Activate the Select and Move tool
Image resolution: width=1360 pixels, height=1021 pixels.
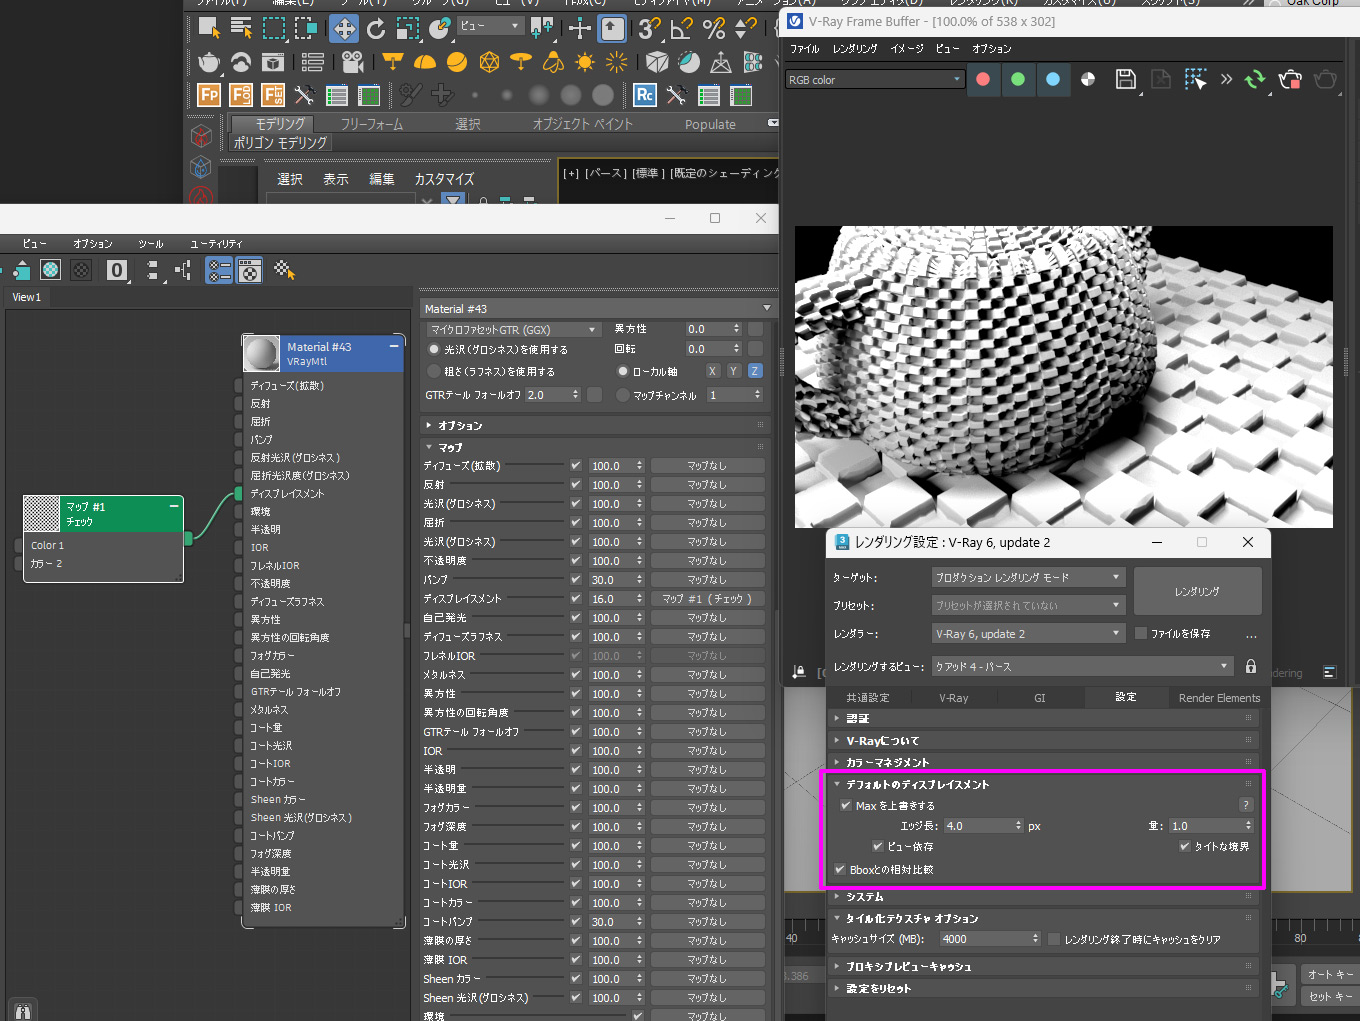[x=344, y=29]
